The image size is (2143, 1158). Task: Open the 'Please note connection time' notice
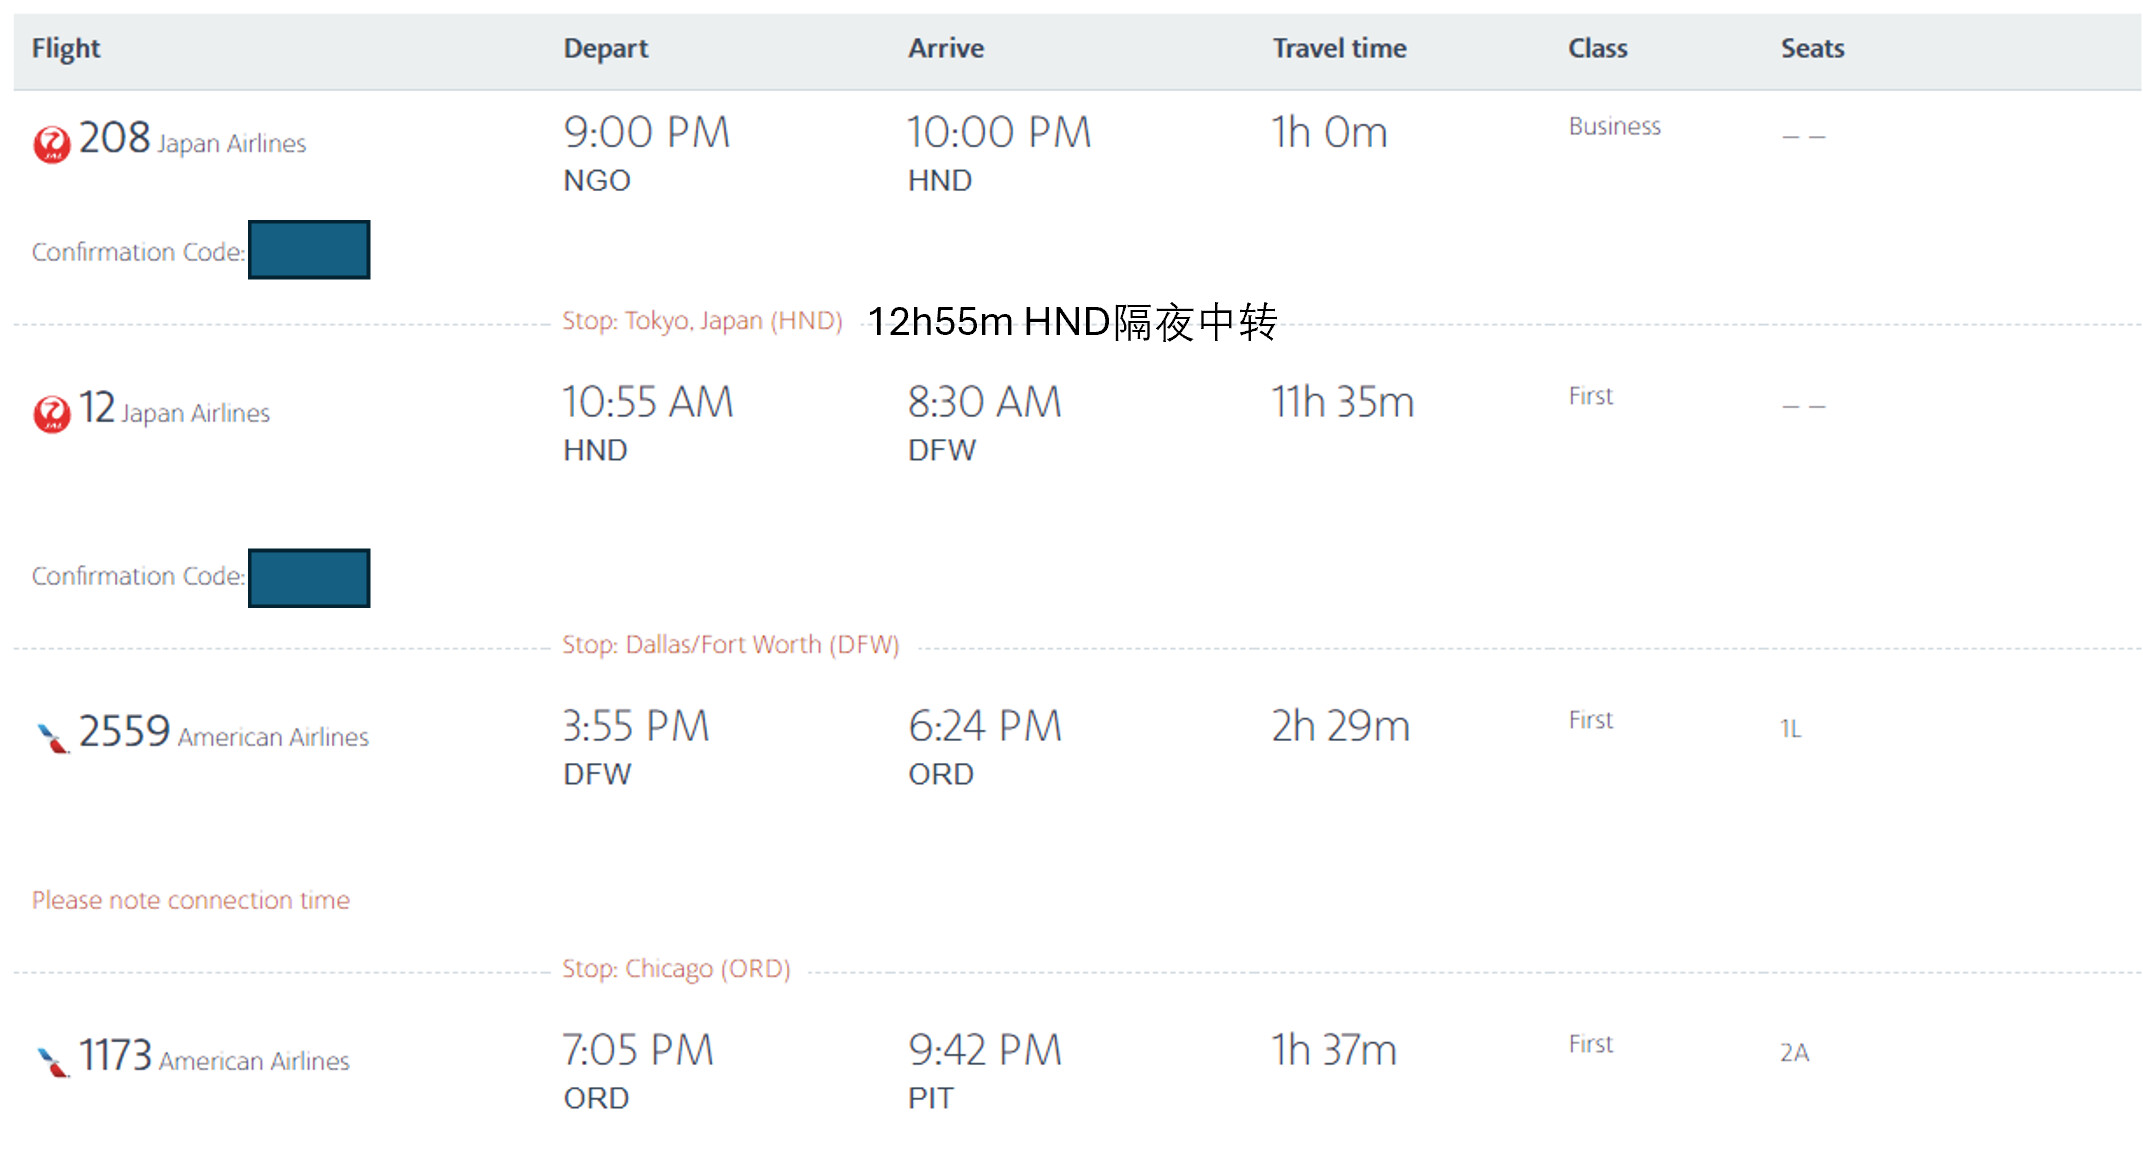(191, 900)
